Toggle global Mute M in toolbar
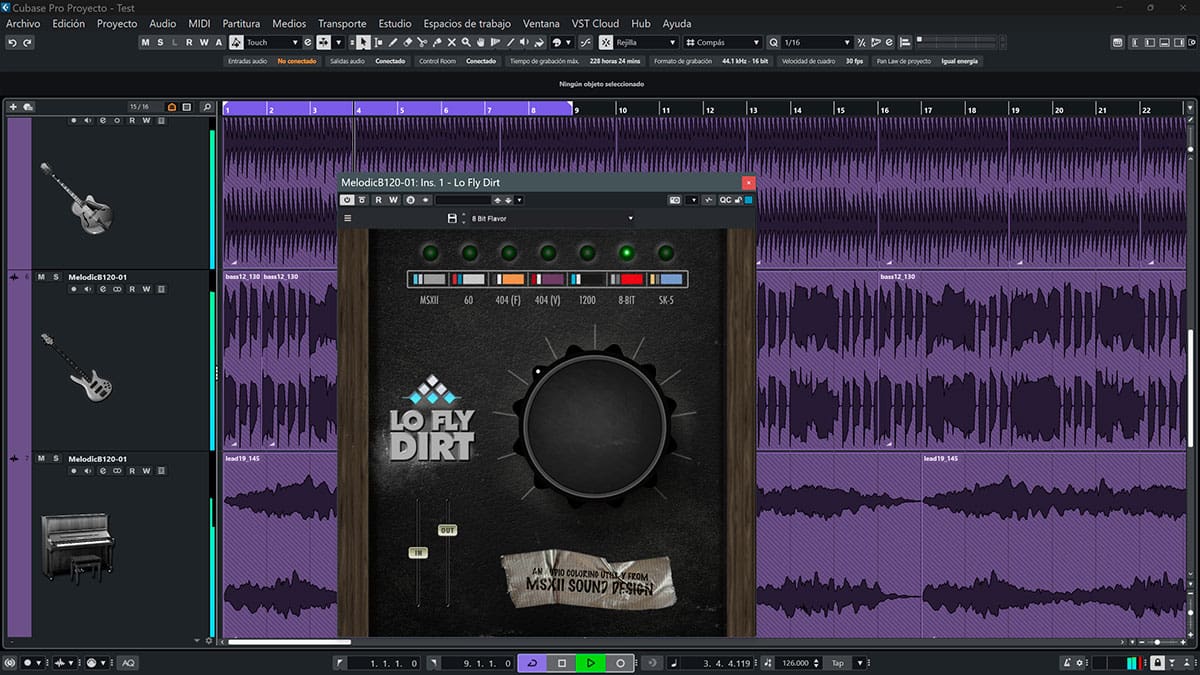The height and width of the screenshot is (675, 1200). point(145,42)
